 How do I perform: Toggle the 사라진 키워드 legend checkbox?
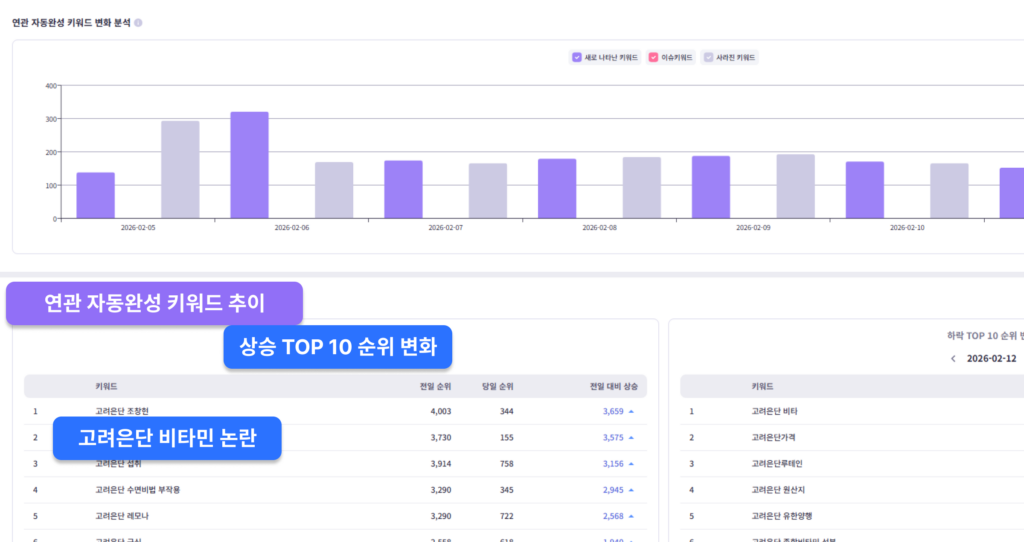coord(709,58)
